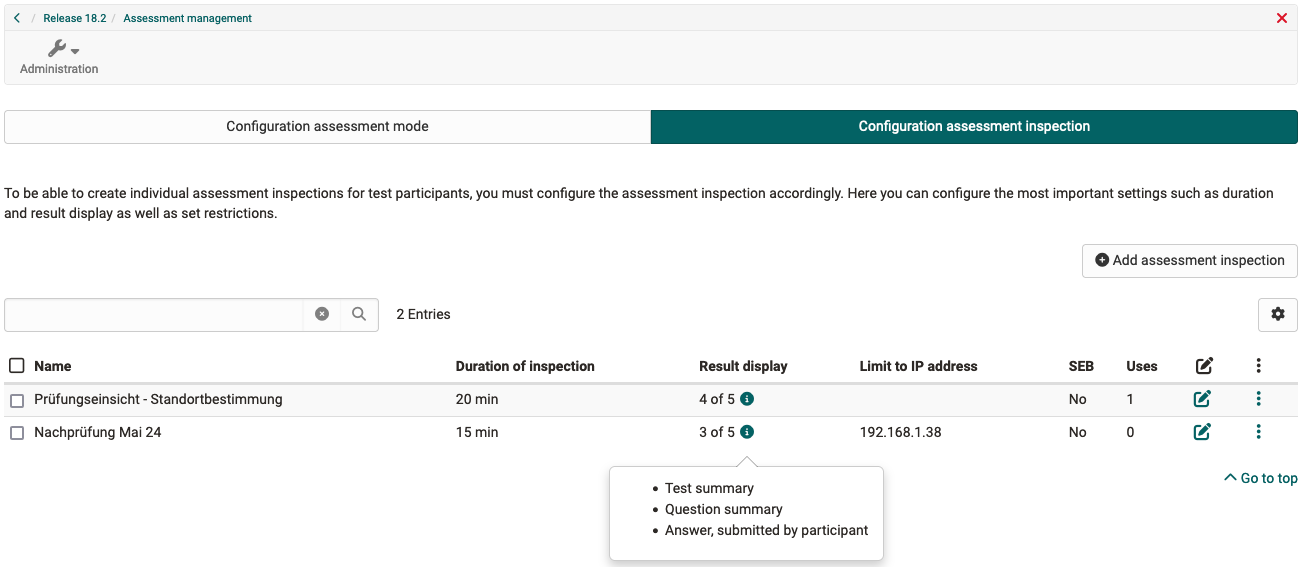Click the Prüfungseinsicht - Standortbestimmung name
Viewport: 1306px width, 567px height.
(158, 399)
